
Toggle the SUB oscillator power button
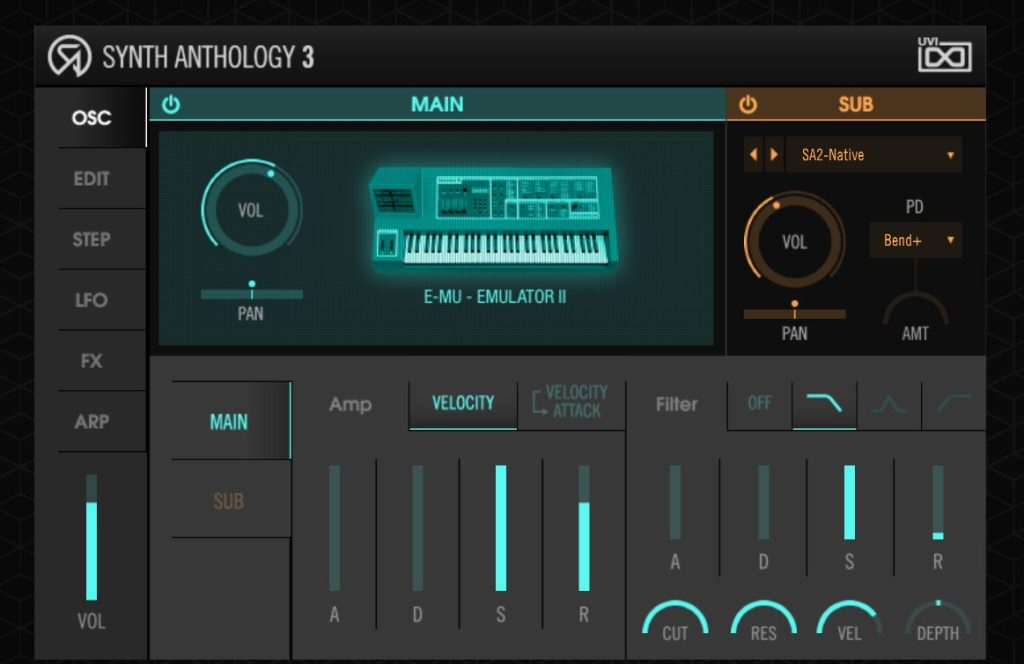point(748,105)
